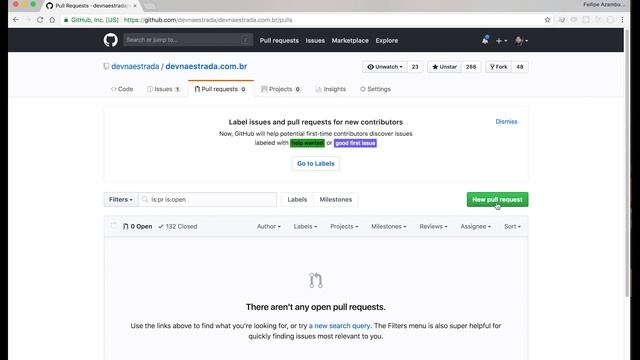Open the Chrome profile name button
Viewport: 640px width, 360px height.
[x=604, y=4]
